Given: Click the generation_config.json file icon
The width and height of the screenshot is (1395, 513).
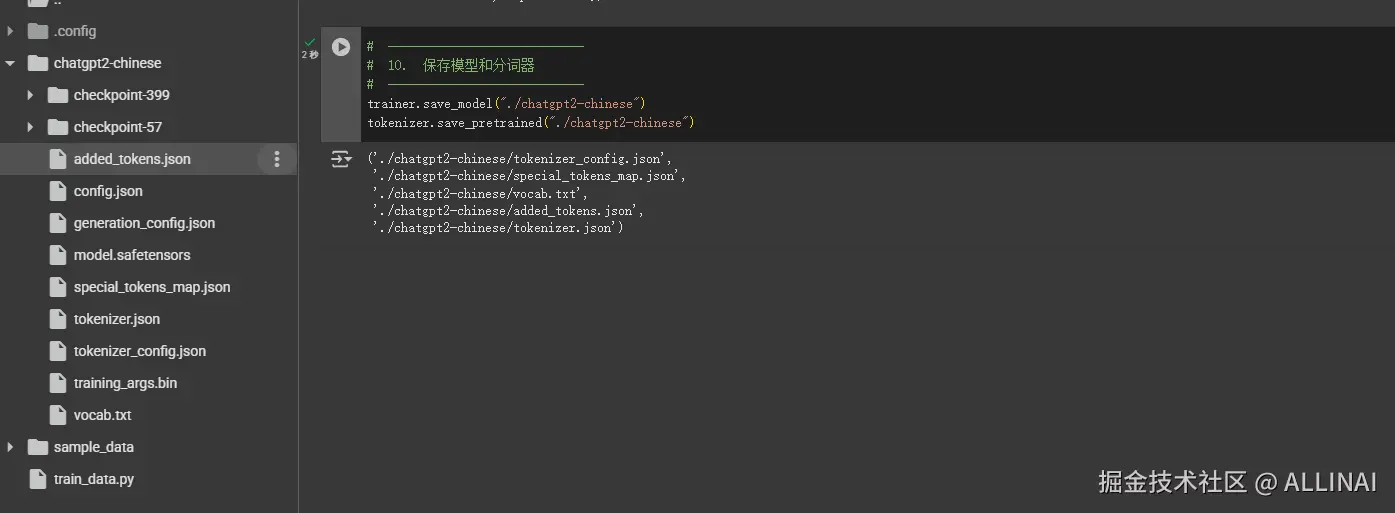Looking at the screenshot, I should coord(57,223).
